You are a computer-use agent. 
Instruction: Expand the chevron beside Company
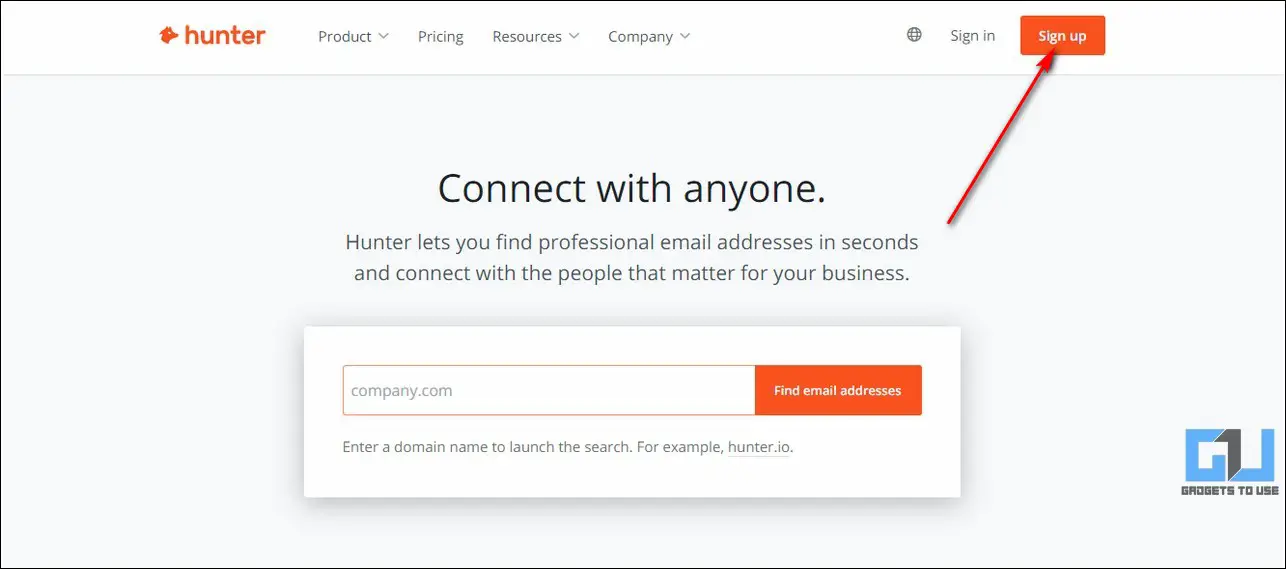click(x=685, y=36)
